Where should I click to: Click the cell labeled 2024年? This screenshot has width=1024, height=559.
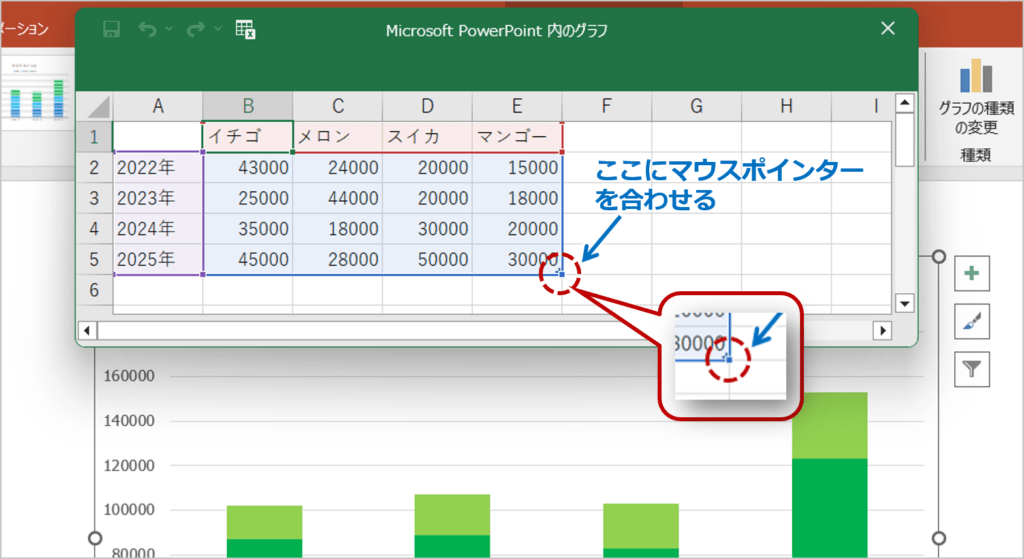(157, 229)
